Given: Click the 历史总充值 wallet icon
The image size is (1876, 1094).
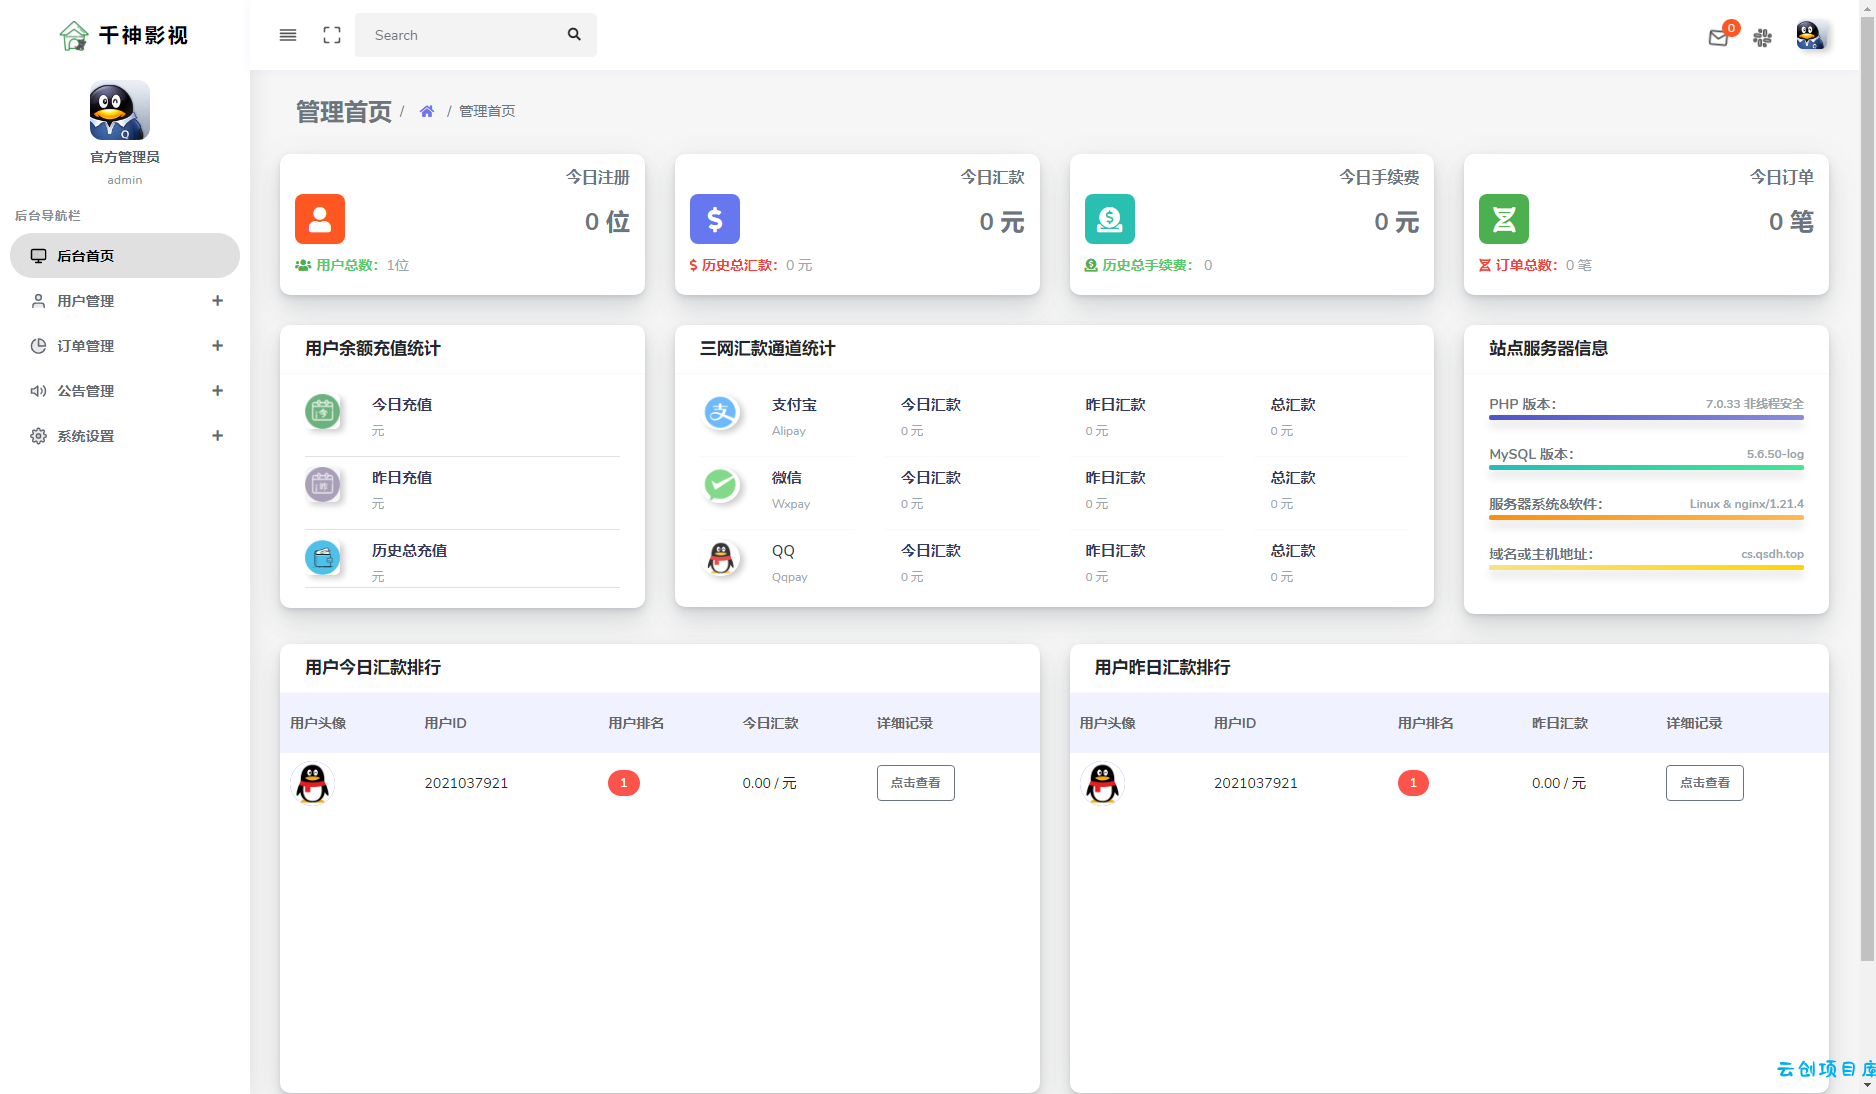Looking at the screenshot, I should pos(322,557).
